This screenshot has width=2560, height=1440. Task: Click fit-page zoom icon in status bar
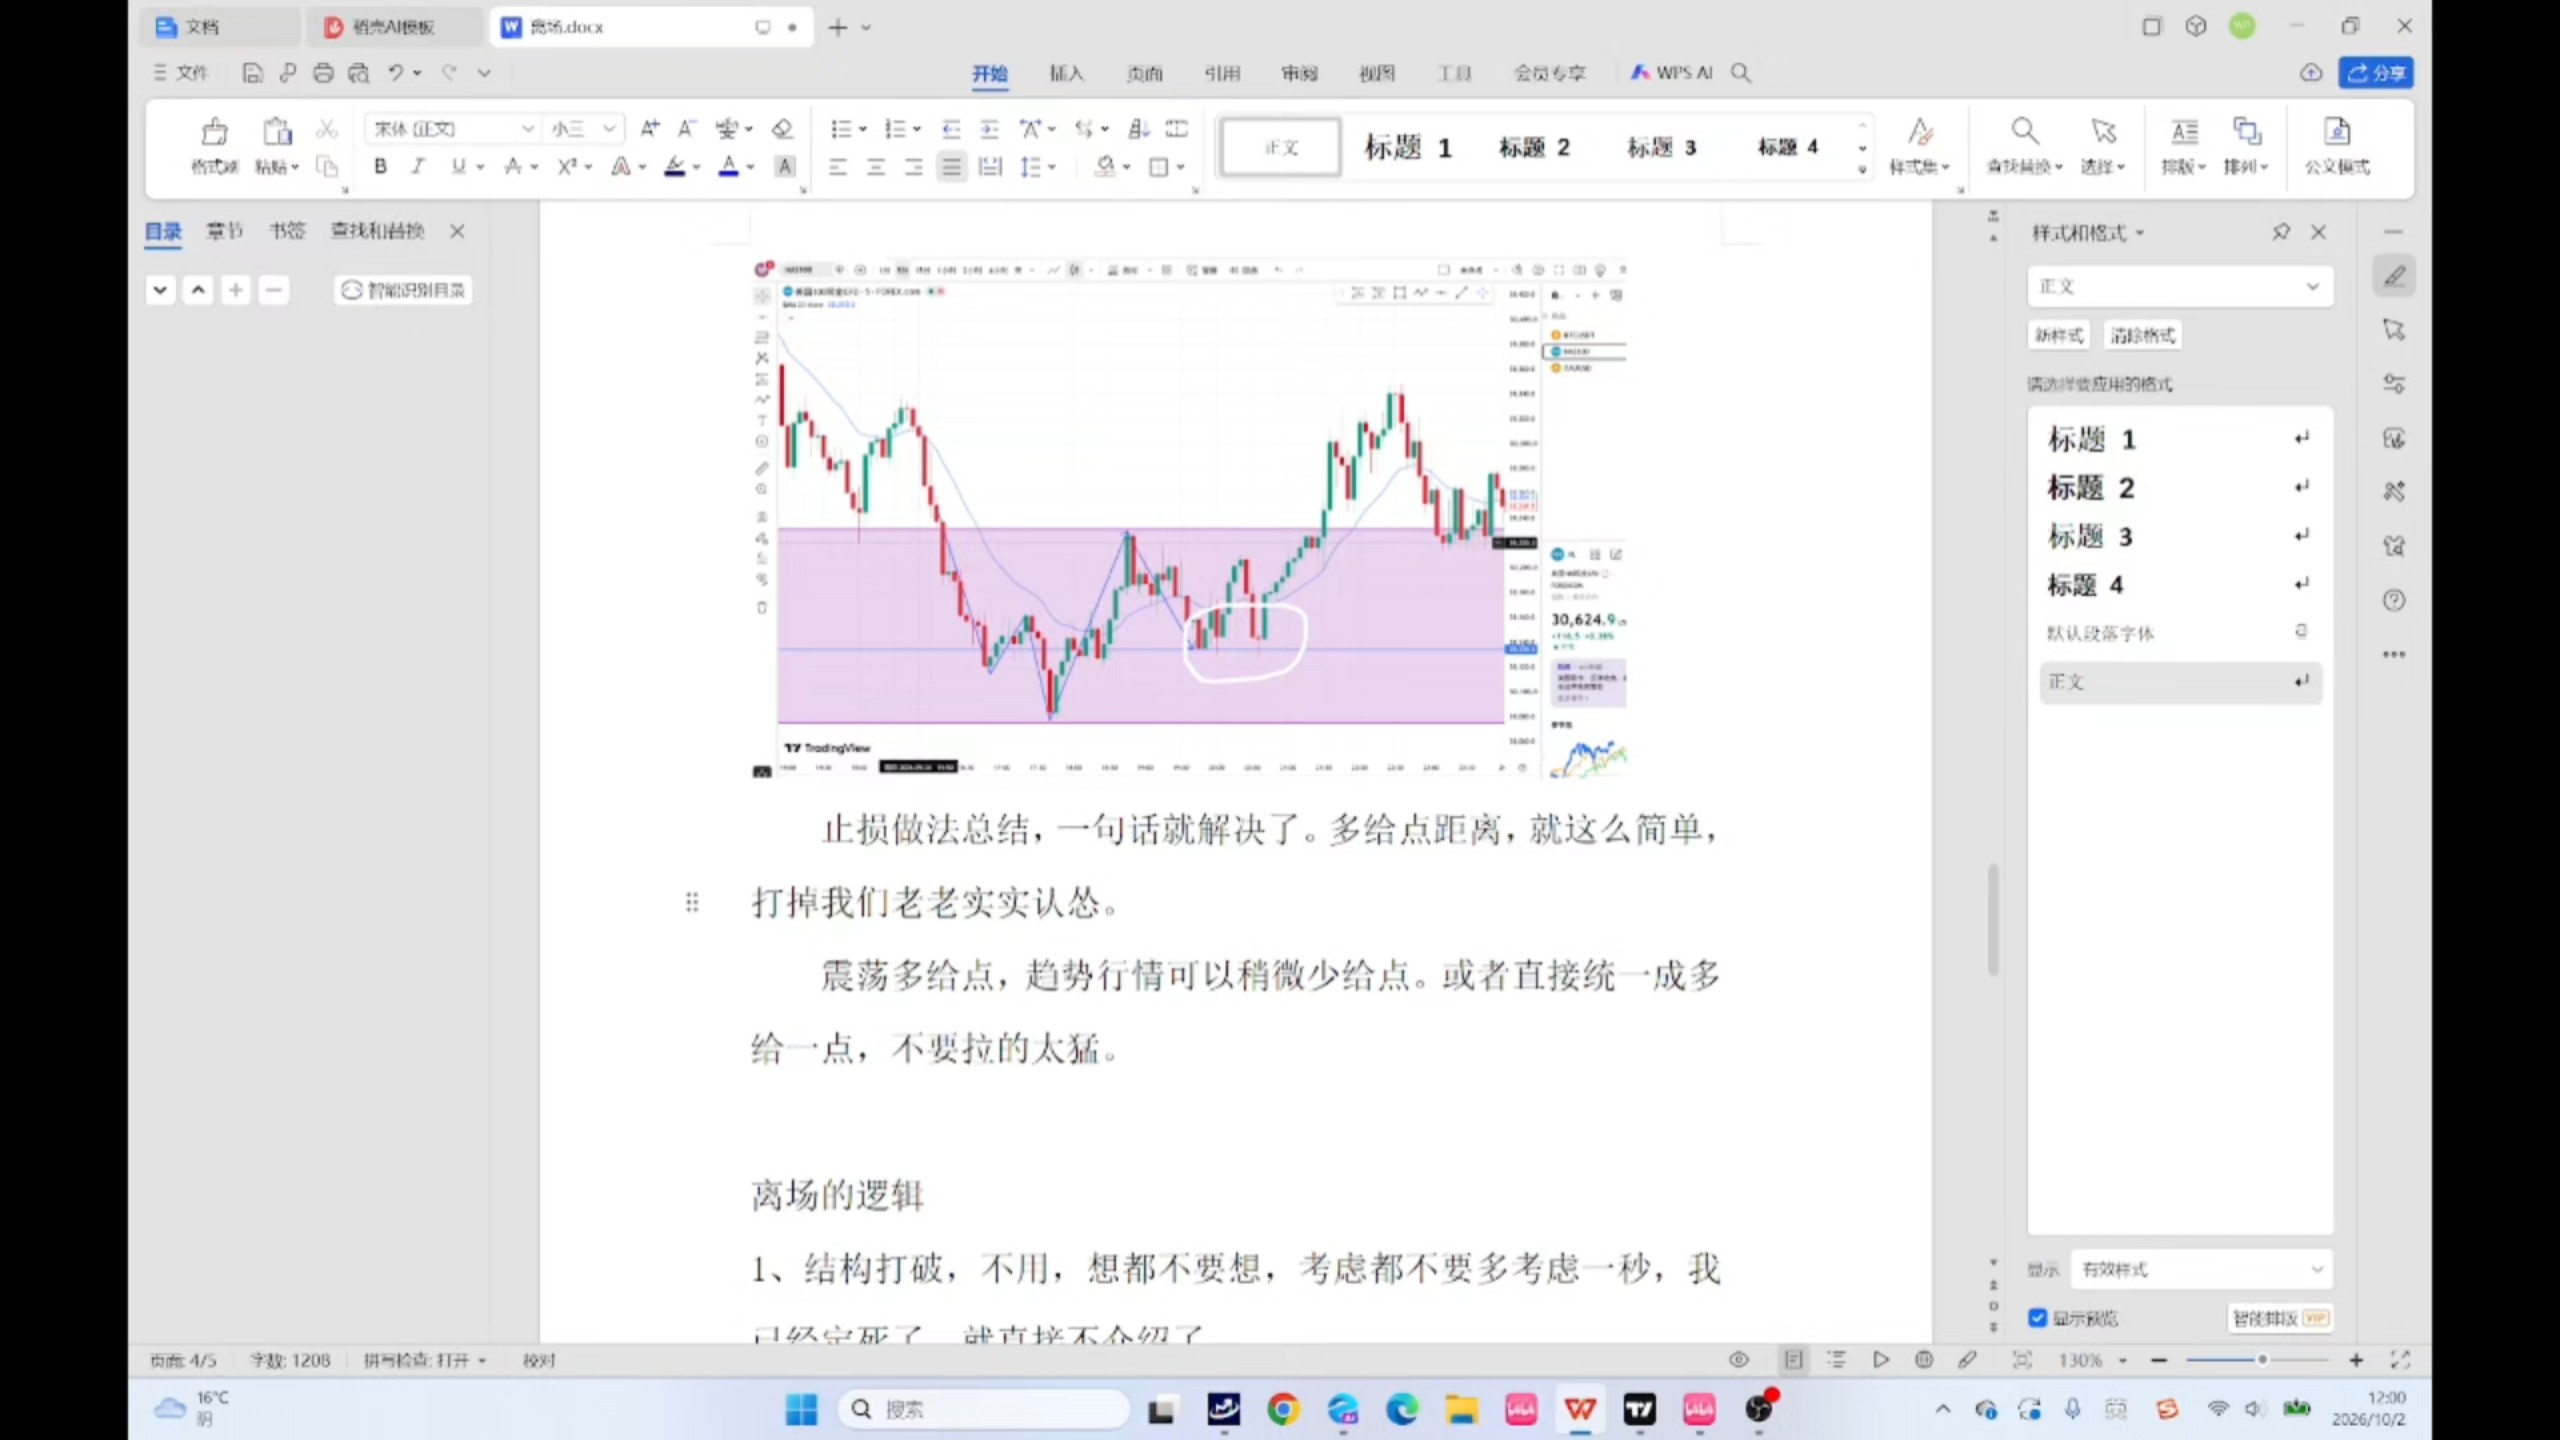pos(2022,1360)
